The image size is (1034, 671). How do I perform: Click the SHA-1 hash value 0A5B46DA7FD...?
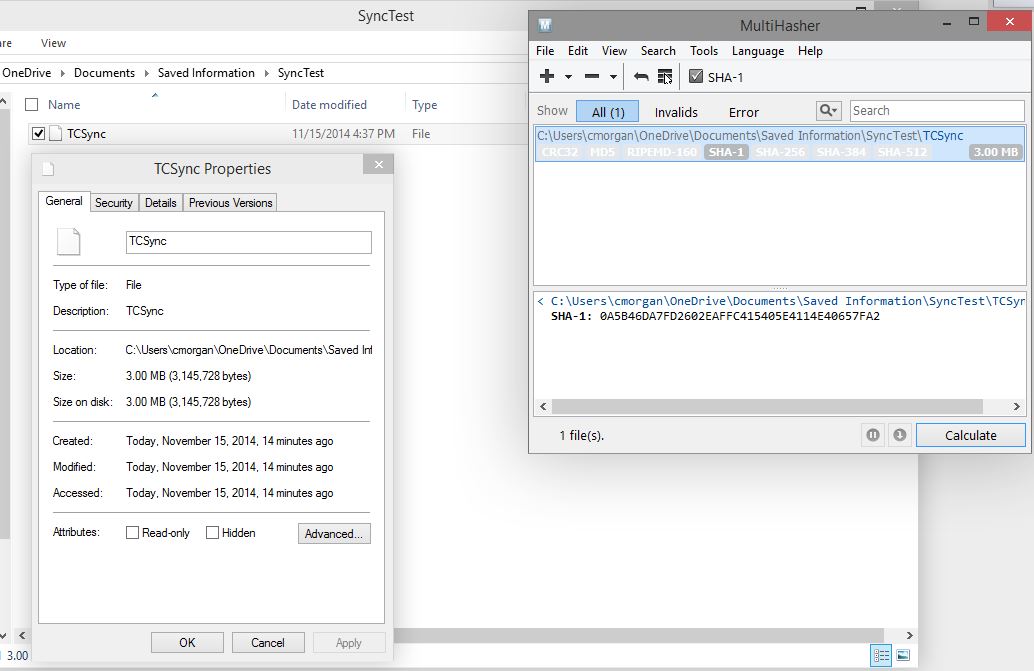pos(739,316)
